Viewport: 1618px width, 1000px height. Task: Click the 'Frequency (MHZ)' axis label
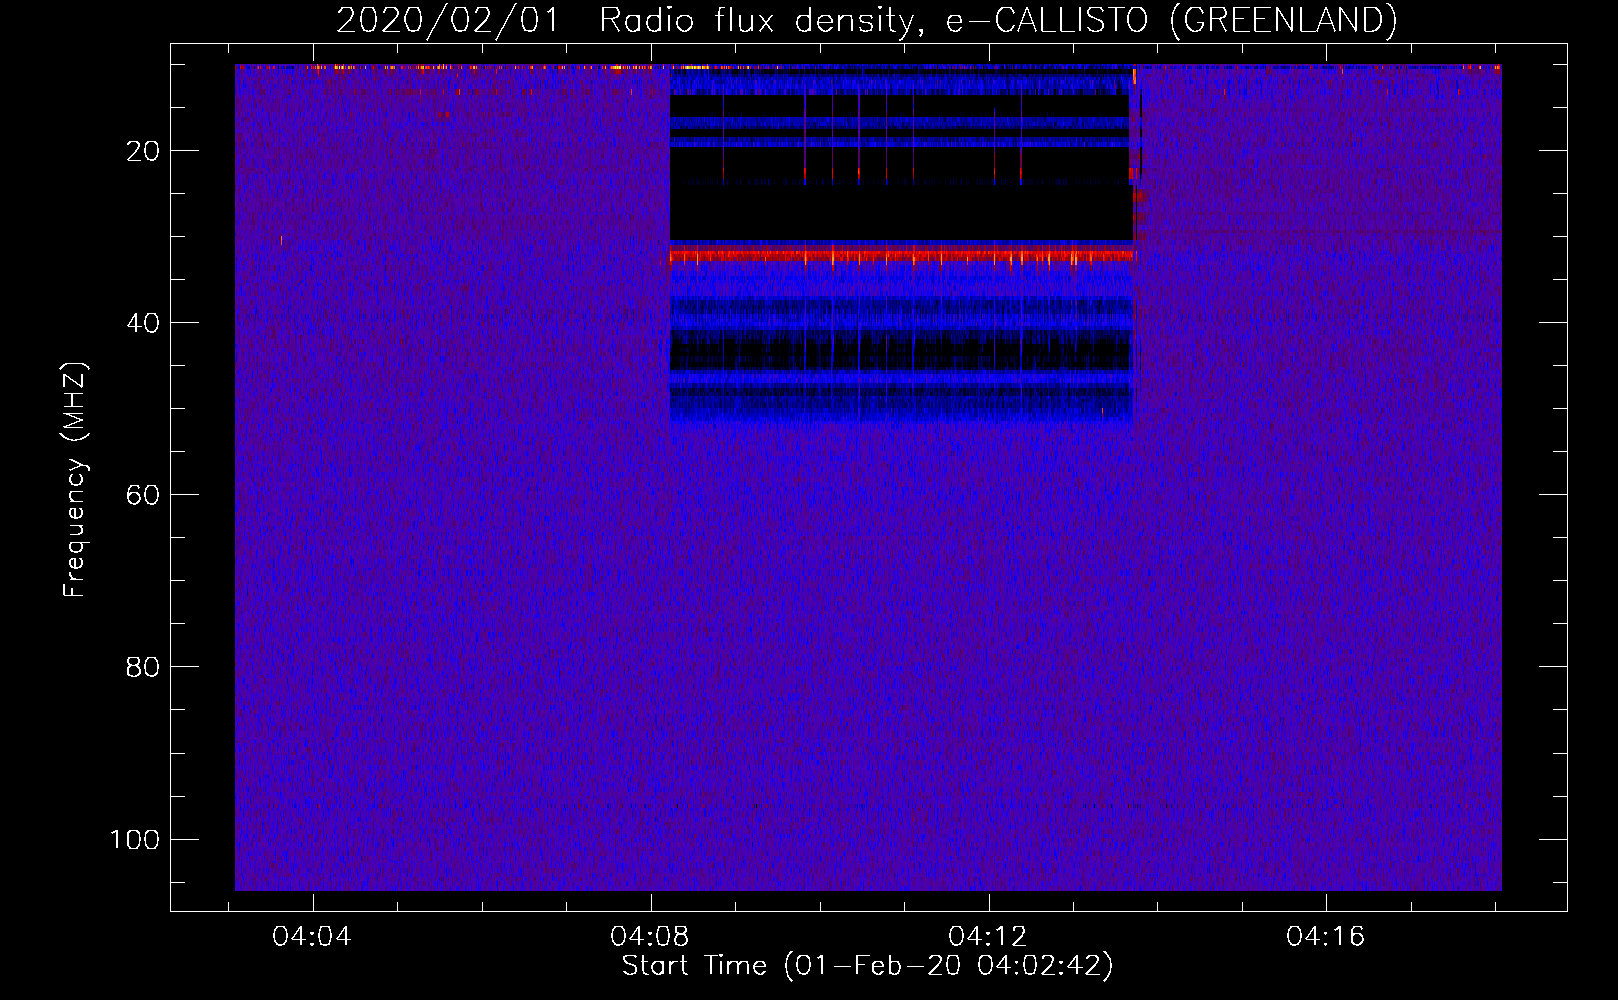75,480
